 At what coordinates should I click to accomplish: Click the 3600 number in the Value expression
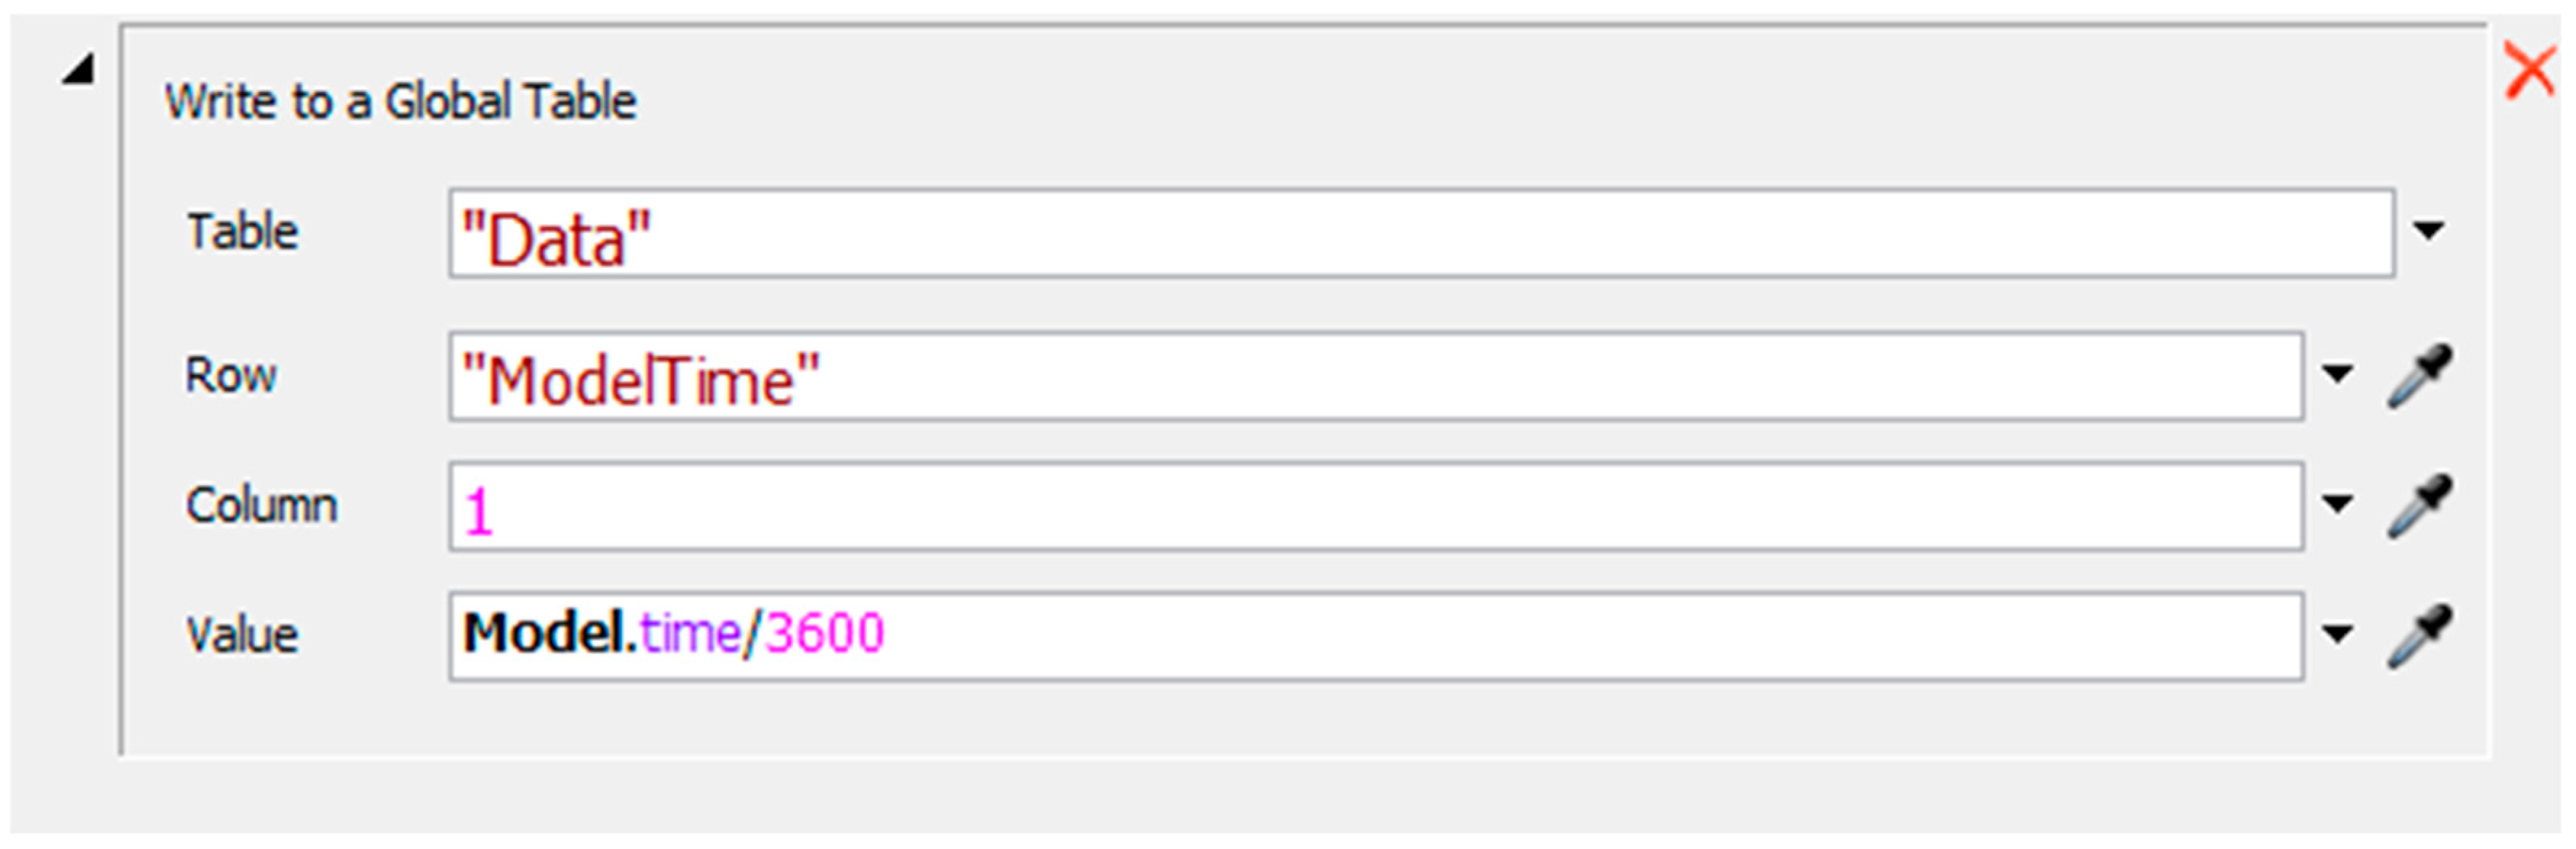point(825,634)
